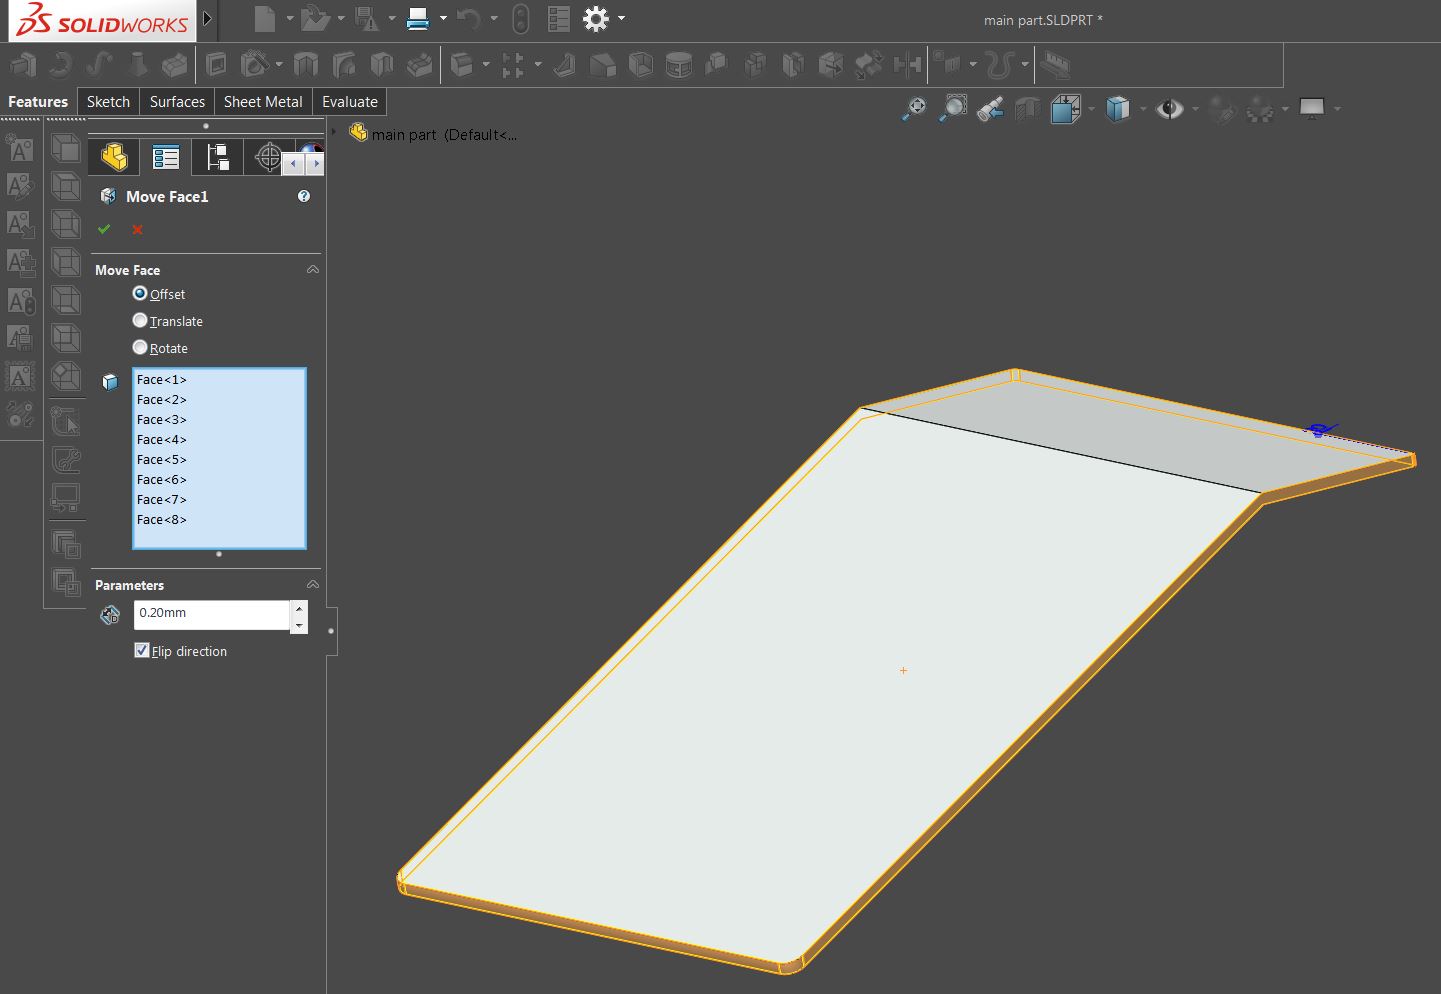The width and height of the screenshot is (1441, 994).
Task: Collapse the Parameters section
Action: click(312, 585)
